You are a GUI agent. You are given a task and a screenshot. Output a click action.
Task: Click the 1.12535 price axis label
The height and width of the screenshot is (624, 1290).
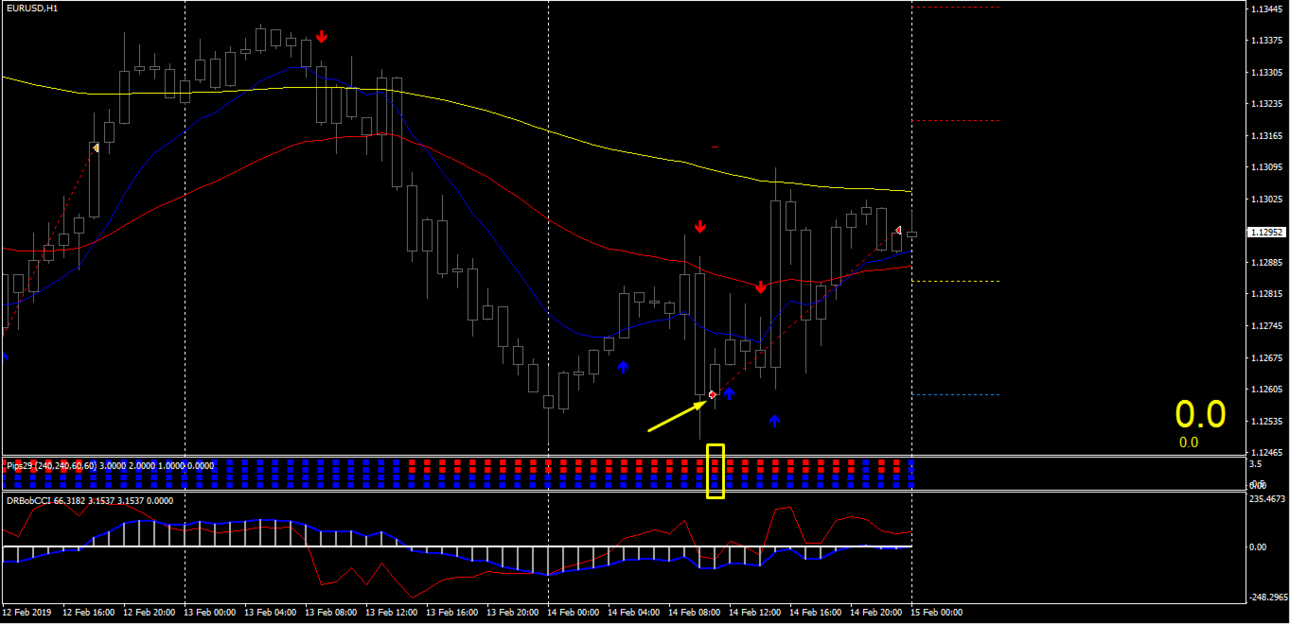click(x=1265, y=421)
